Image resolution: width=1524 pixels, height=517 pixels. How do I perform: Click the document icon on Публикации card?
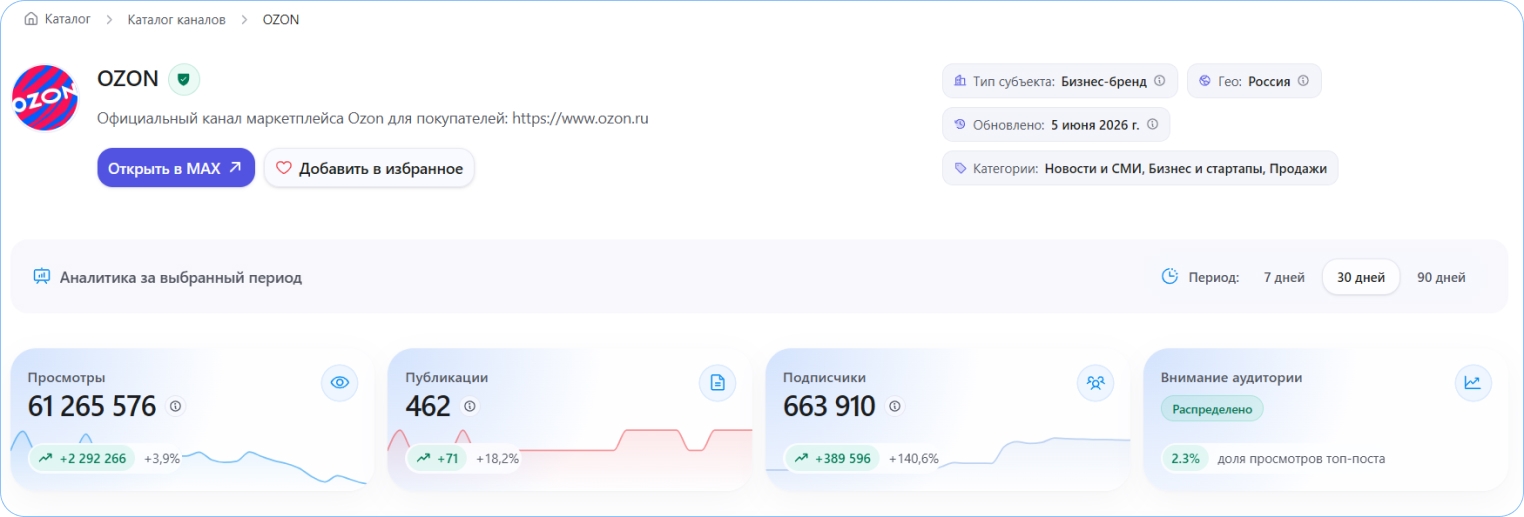(x=717, y=382)
